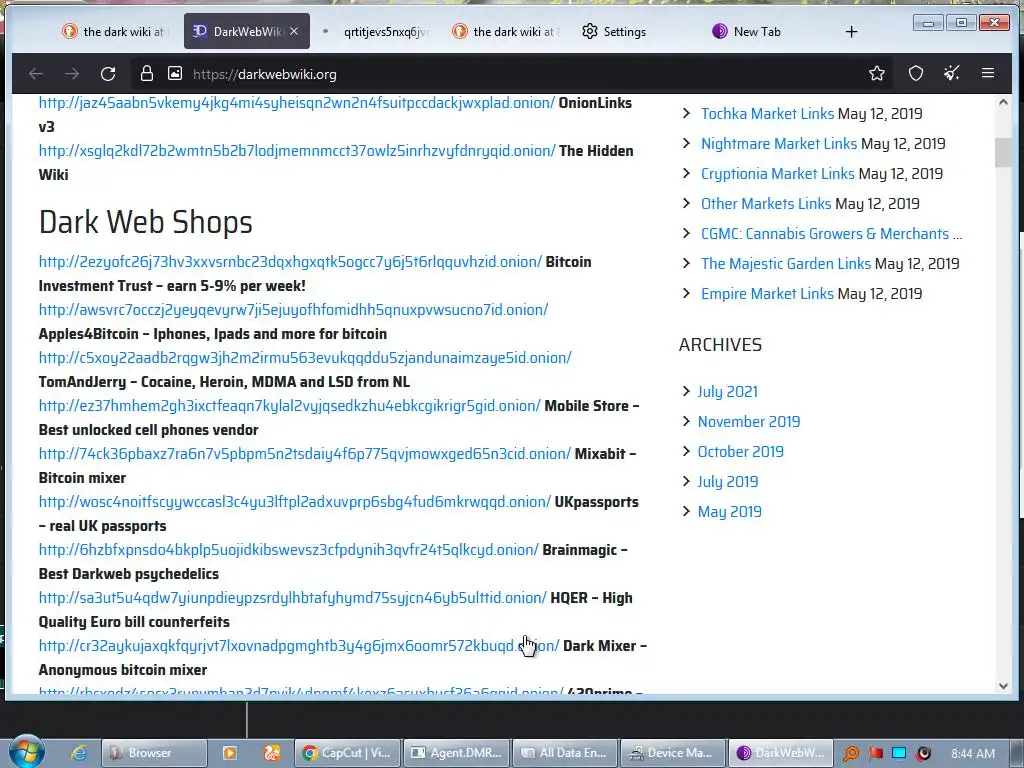Click chevron beside October 2019
The width and height of the screenshot is (1024, 768).
(x=686, y=451)
